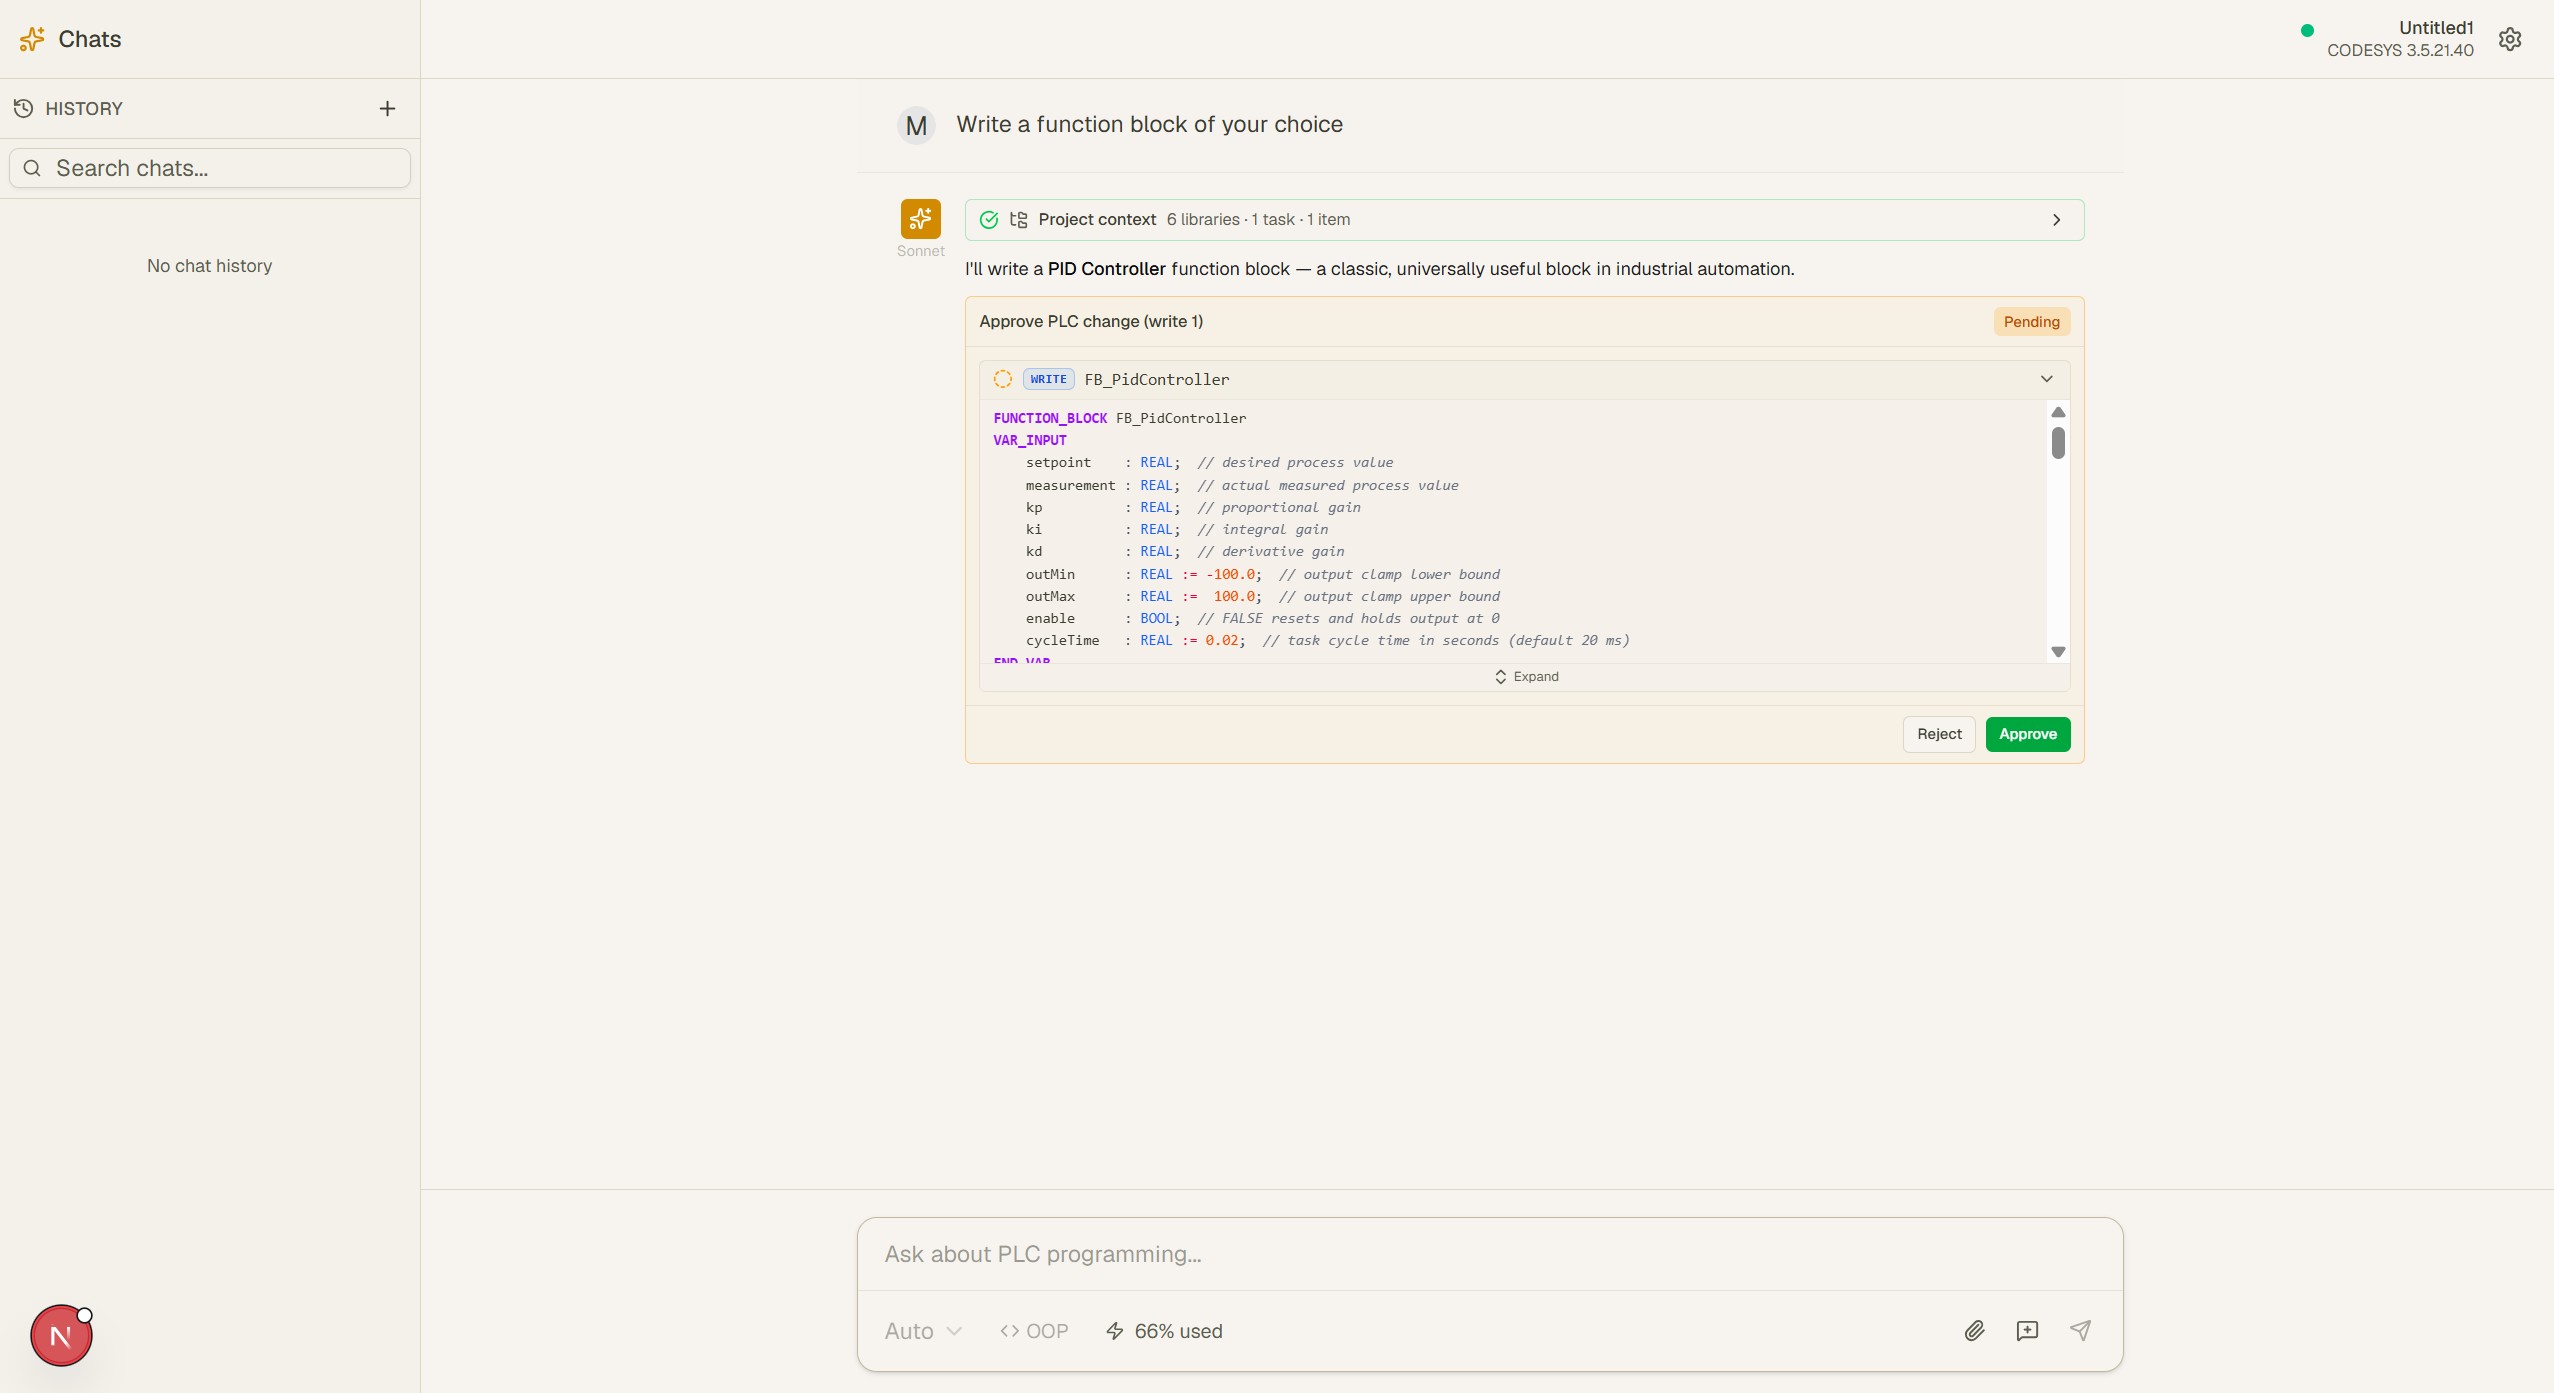Click the user avatar M

(916, 126)
